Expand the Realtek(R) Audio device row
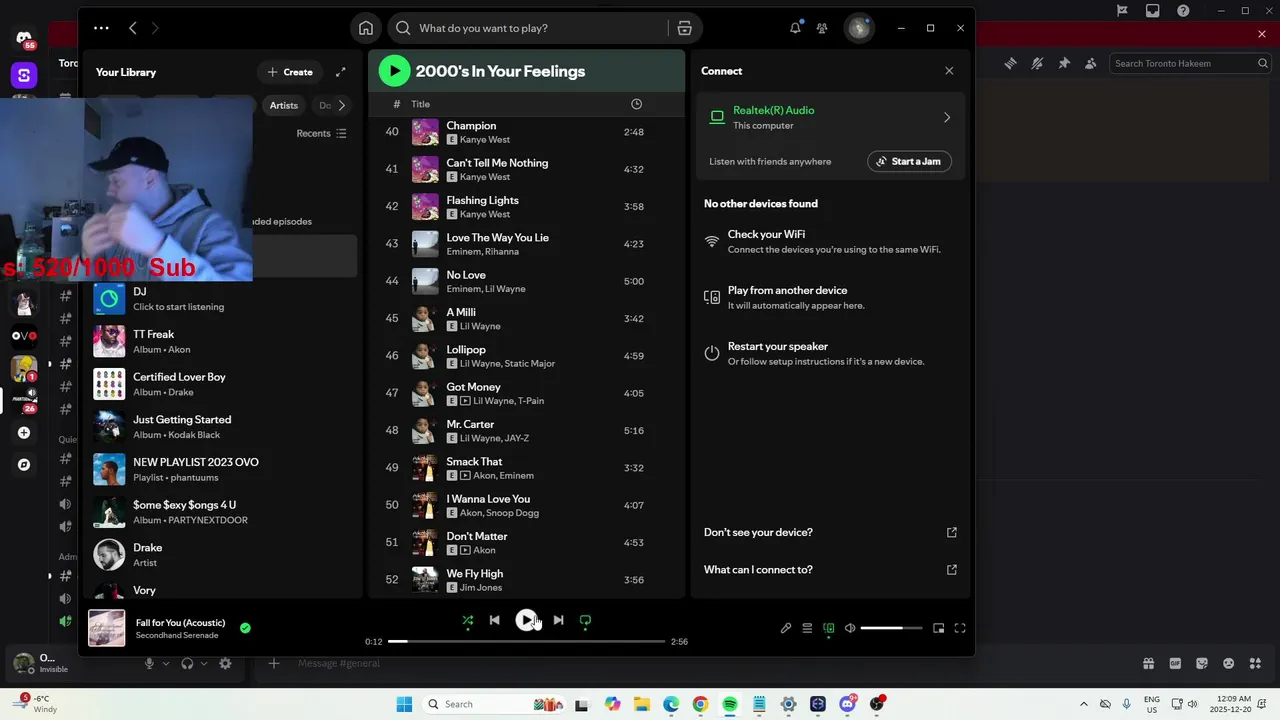This screenshot has width=1280, height=720. [x=830, y=117]
